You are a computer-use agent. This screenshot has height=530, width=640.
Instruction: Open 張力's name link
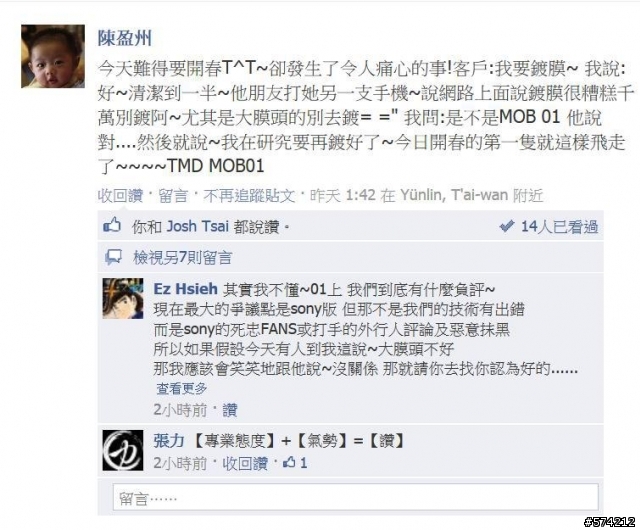(x=169, y=441)
